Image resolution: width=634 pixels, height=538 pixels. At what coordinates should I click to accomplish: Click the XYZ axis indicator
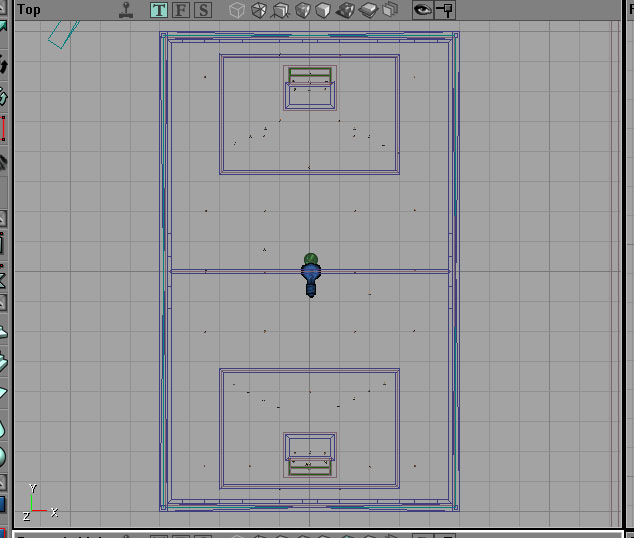[x=38, y=503]
